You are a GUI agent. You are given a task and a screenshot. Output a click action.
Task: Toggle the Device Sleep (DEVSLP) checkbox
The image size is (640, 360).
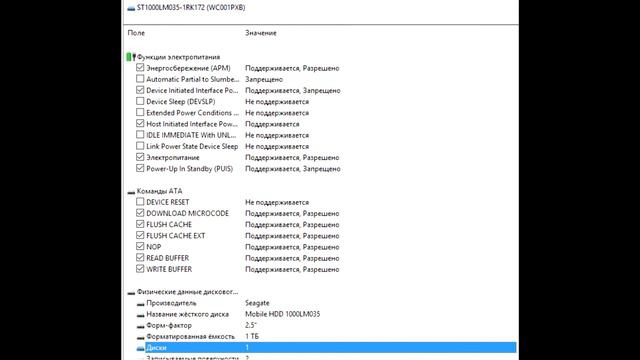[x=140, y=101]
